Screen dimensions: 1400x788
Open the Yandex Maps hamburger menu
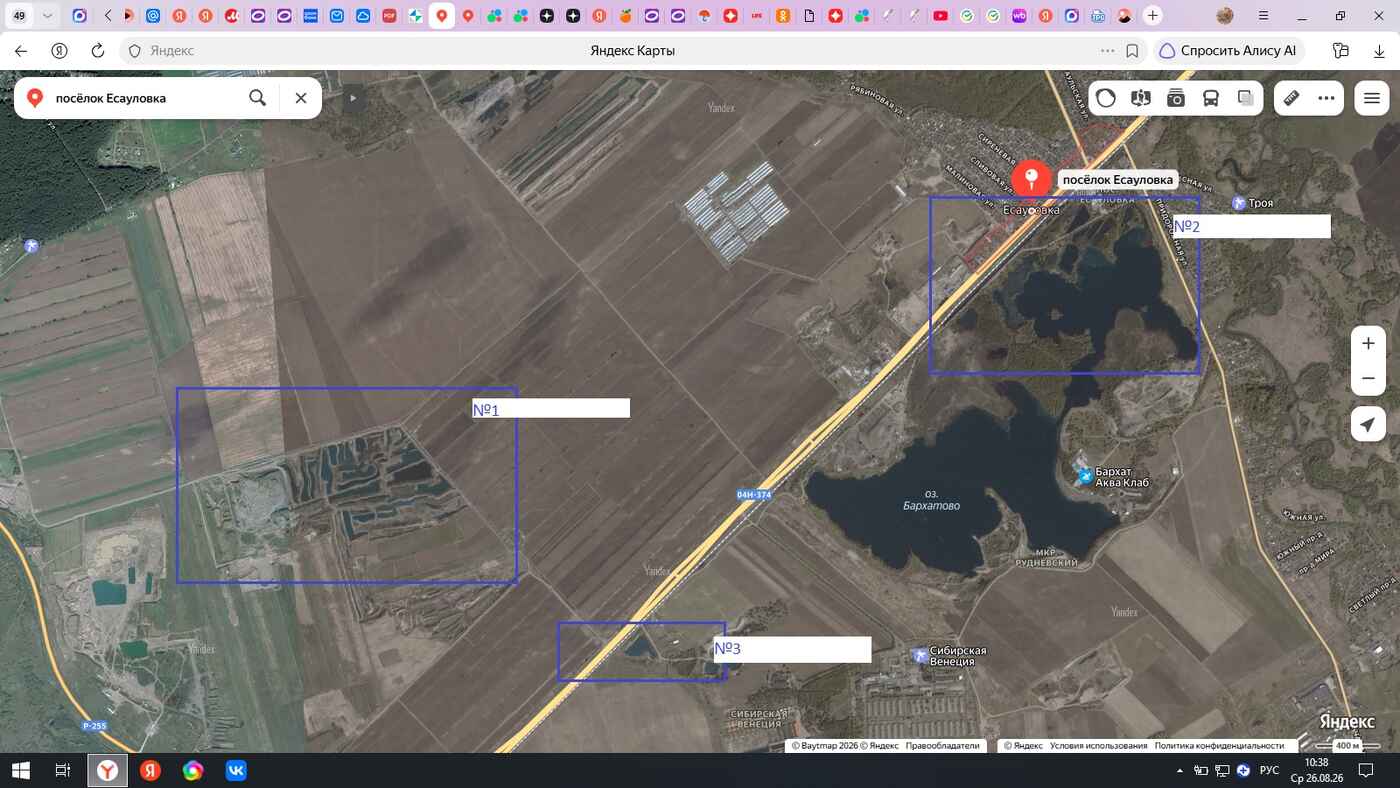tap(1372, 98)
